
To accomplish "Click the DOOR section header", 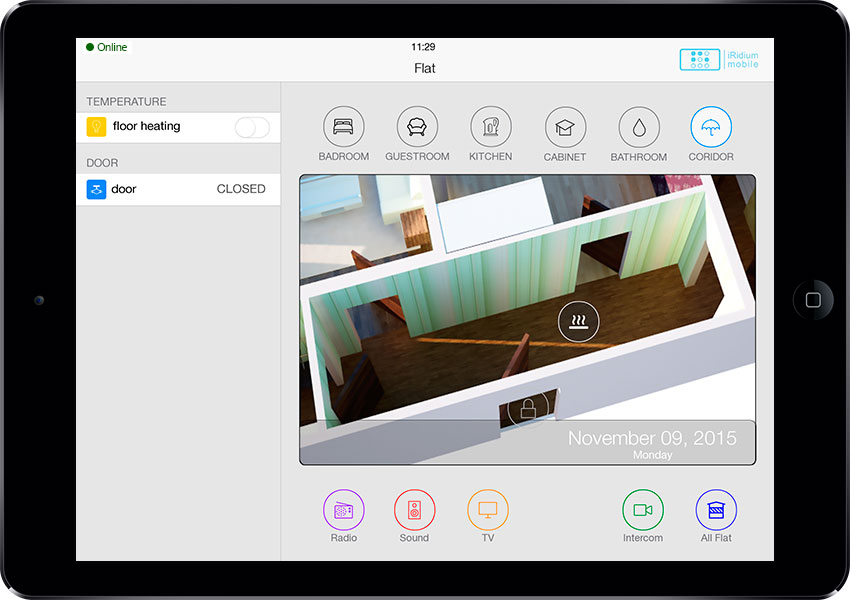I will [x=102, y=163].
